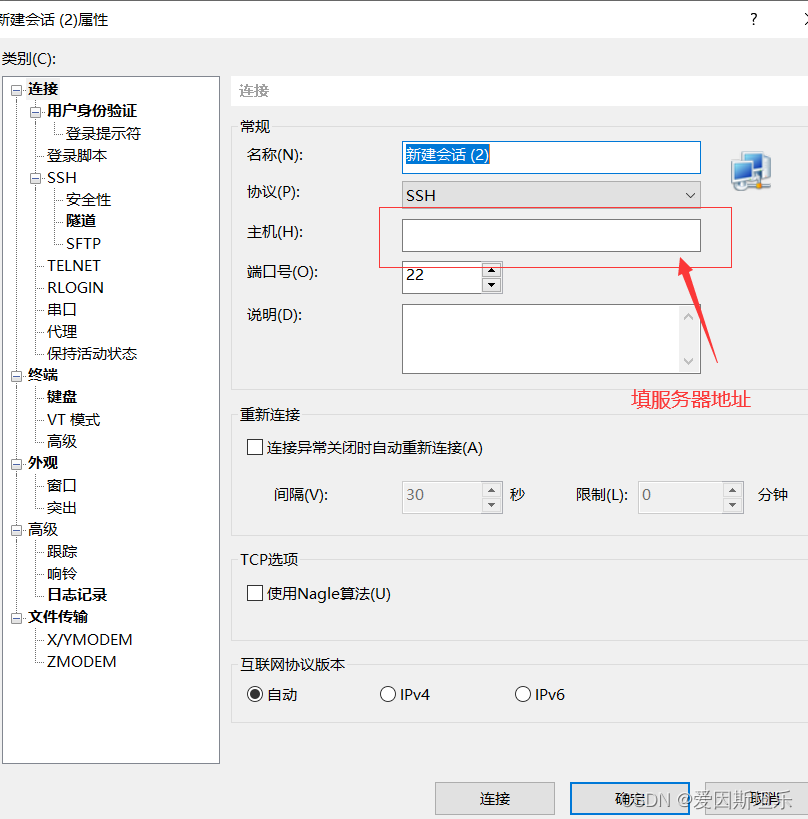The image size is (808, 819).
Task: Click the 主机 host input field
Action: coord(551,235)
